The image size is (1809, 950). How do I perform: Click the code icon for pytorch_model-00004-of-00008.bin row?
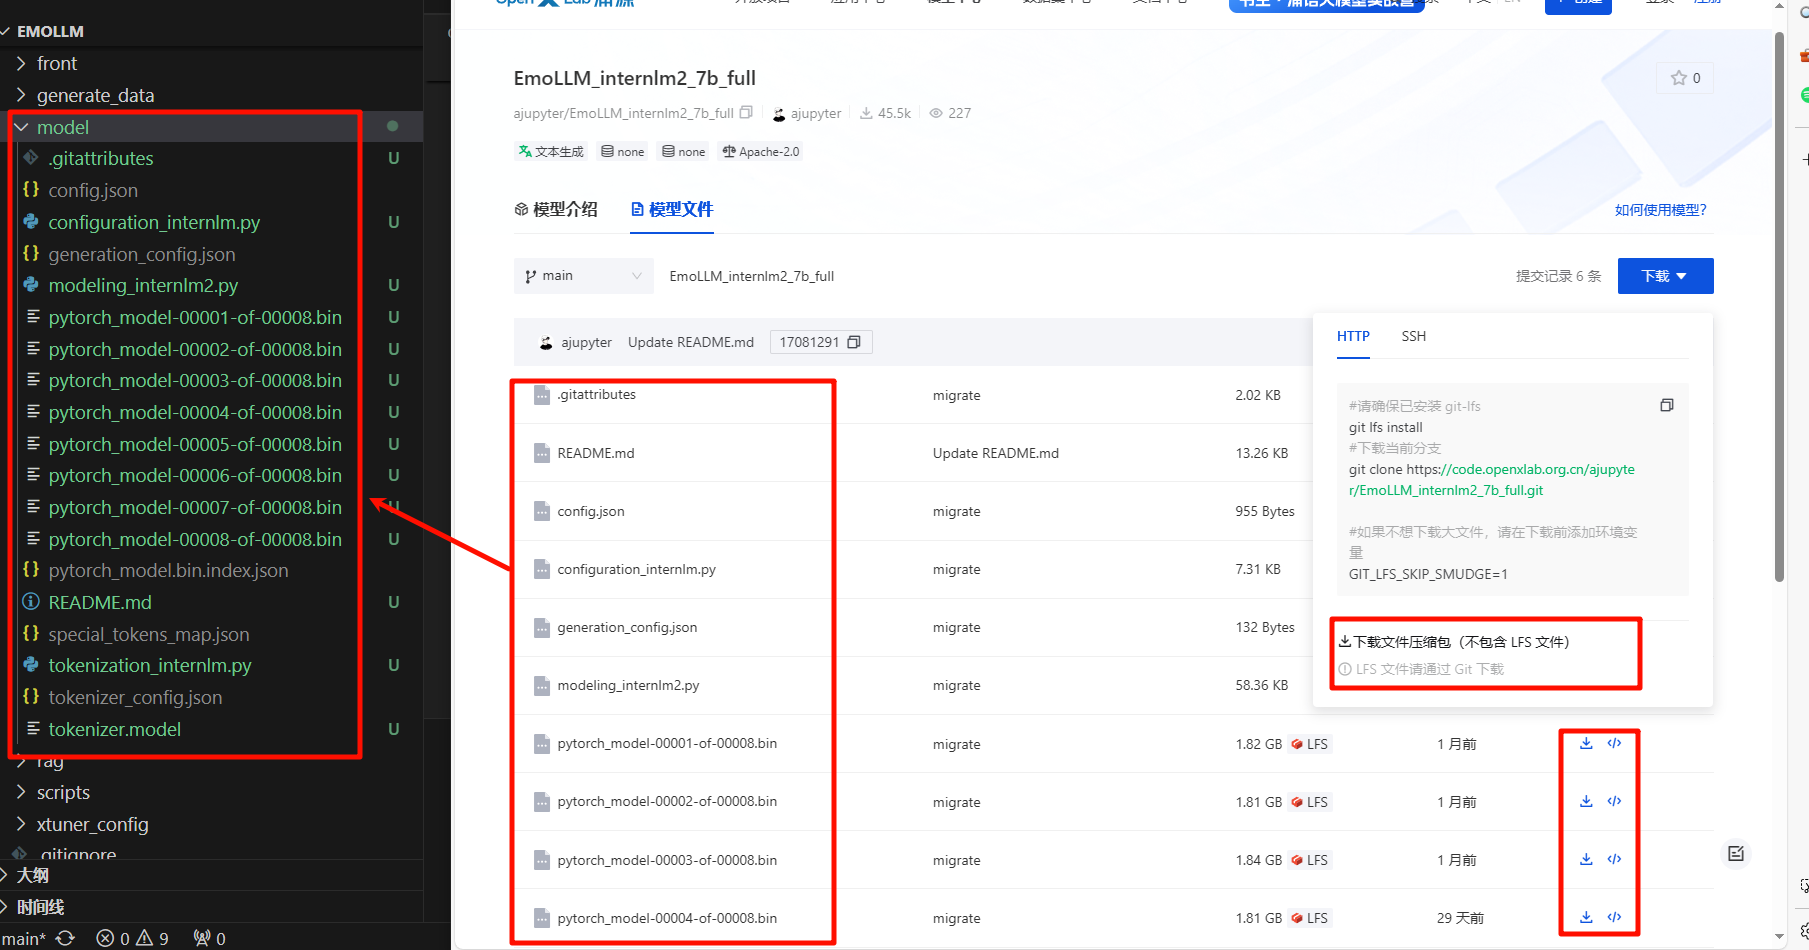click(x=1614, y=917)
